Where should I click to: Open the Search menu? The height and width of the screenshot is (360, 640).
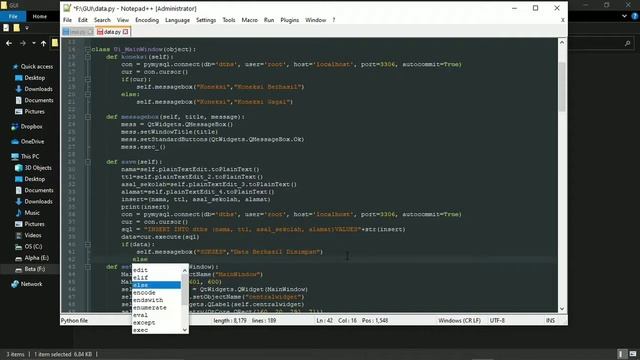(102, 20)
